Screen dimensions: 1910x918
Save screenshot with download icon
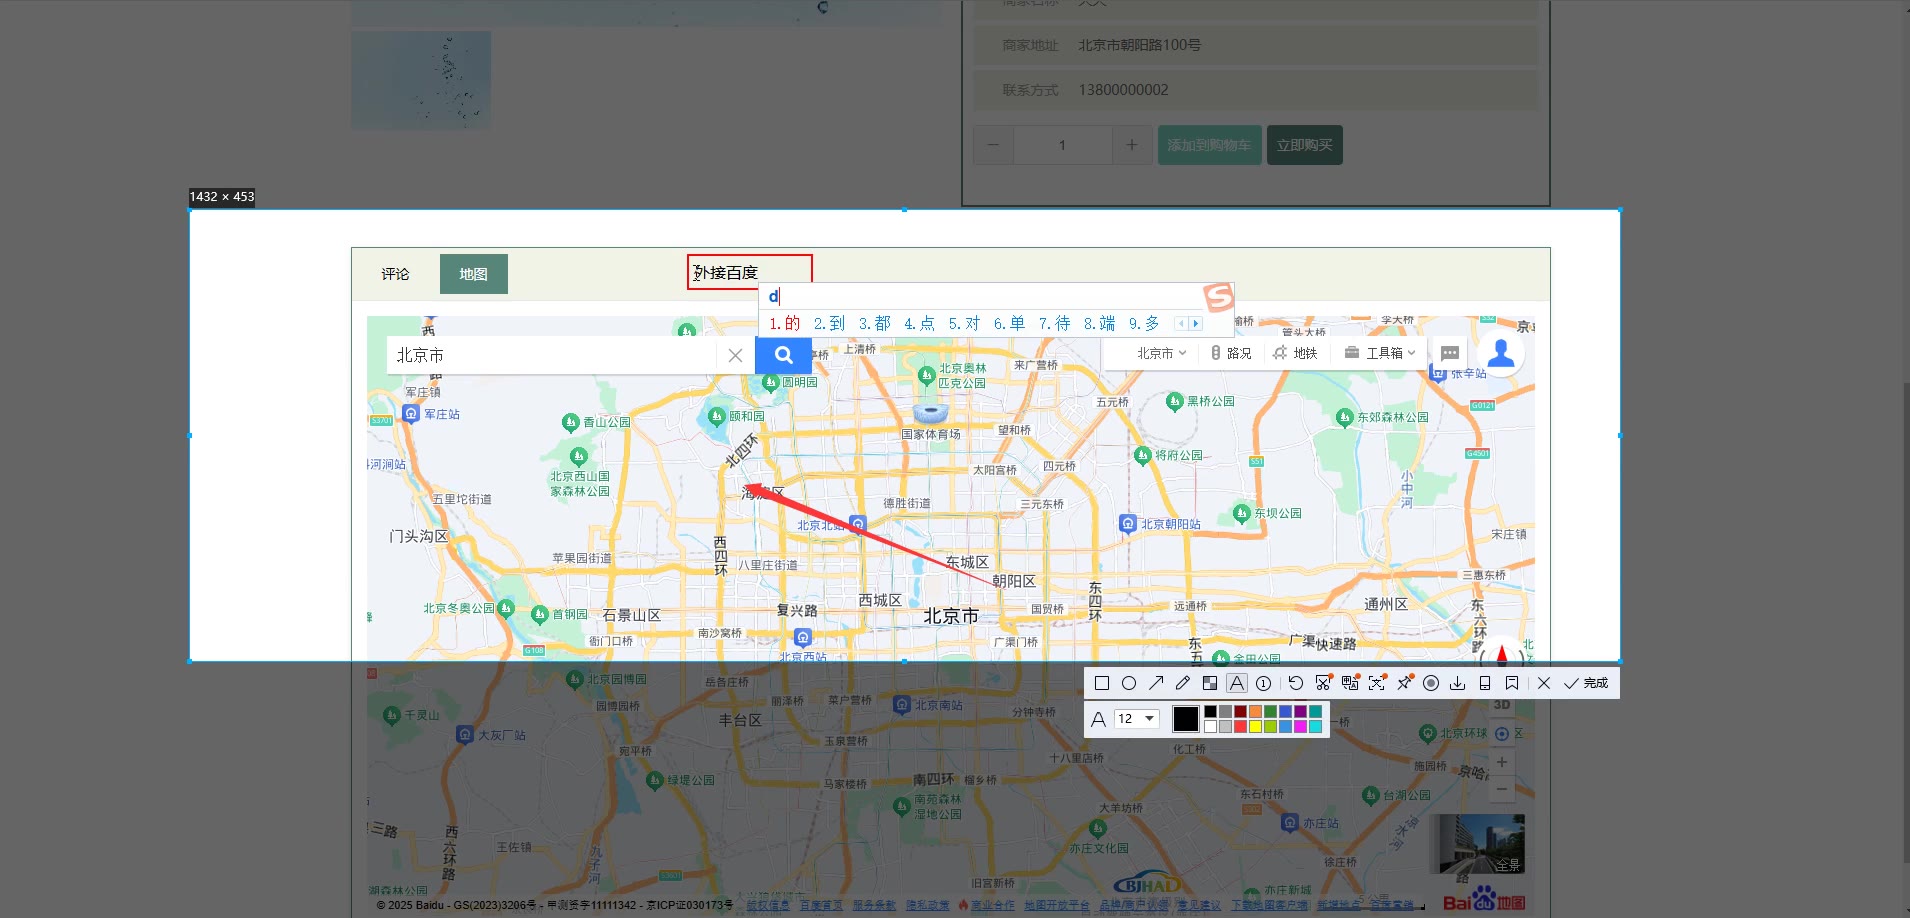(1457, 683)
